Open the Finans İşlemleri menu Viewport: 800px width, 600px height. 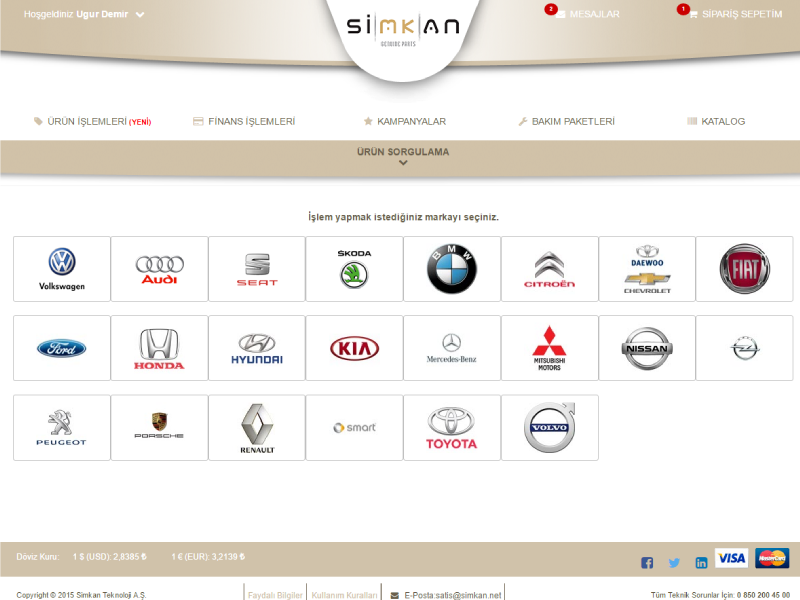click(244, 121)
